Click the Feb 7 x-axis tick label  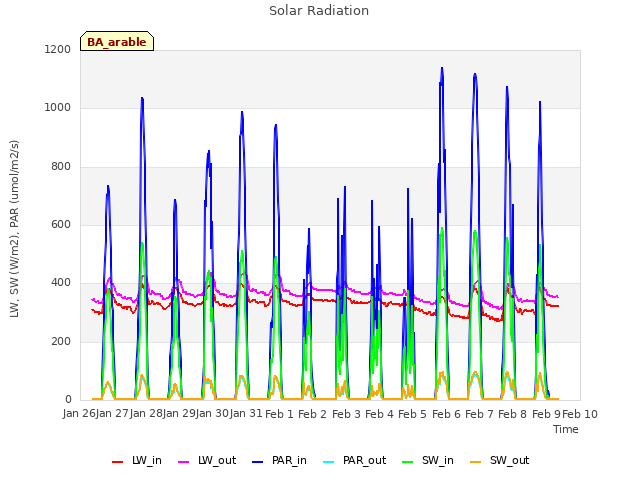(479, 414)
